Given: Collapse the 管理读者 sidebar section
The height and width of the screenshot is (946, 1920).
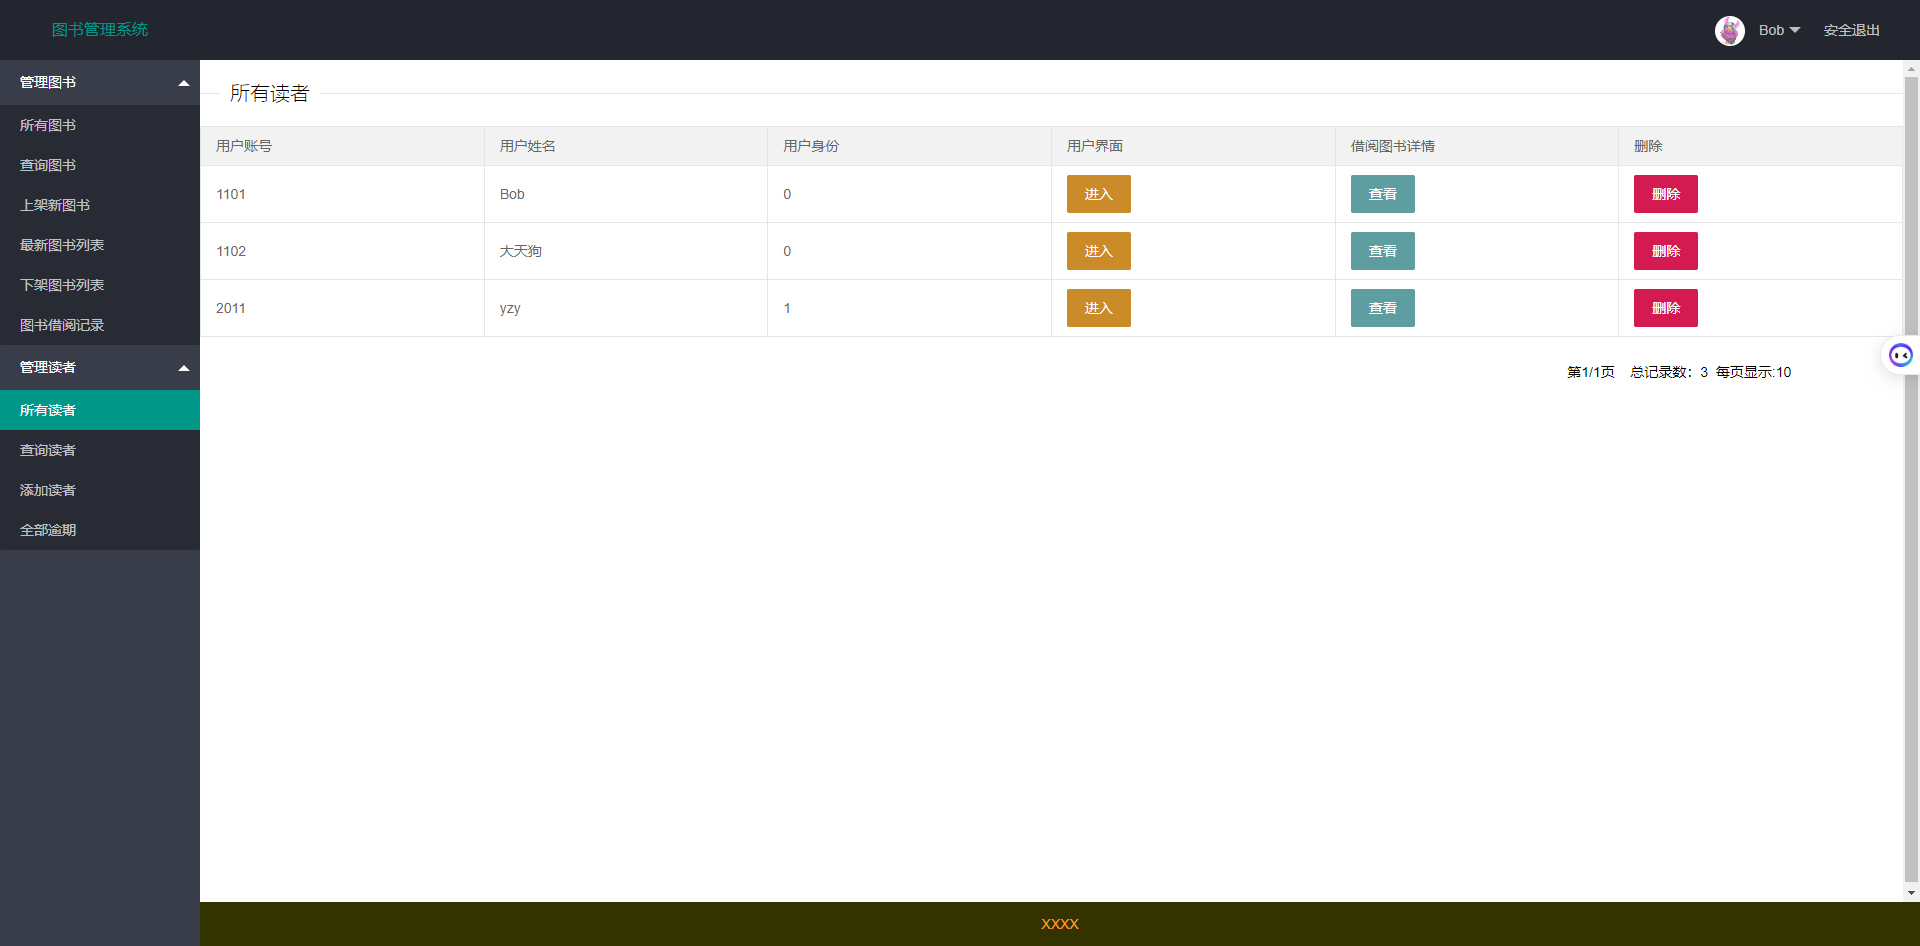Looking at the screenshot, I should tap(100, 367).
